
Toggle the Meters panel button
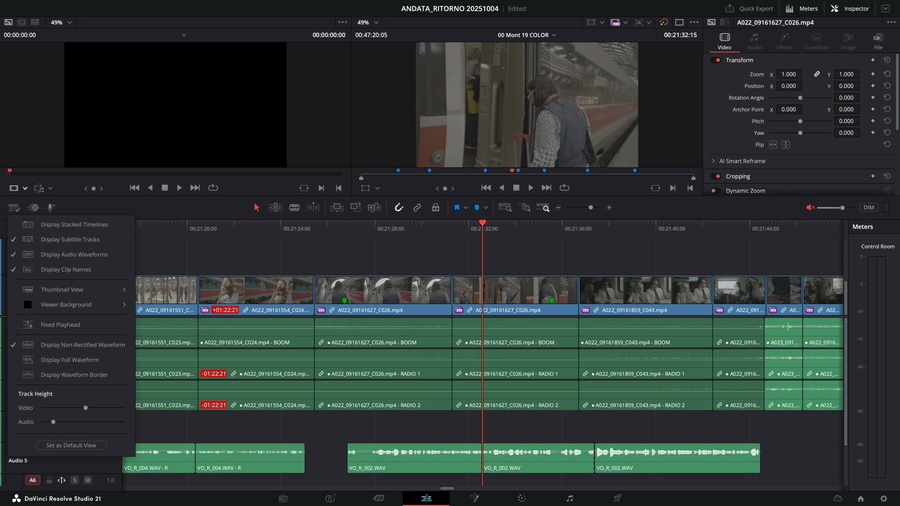(x=801, y=9)
